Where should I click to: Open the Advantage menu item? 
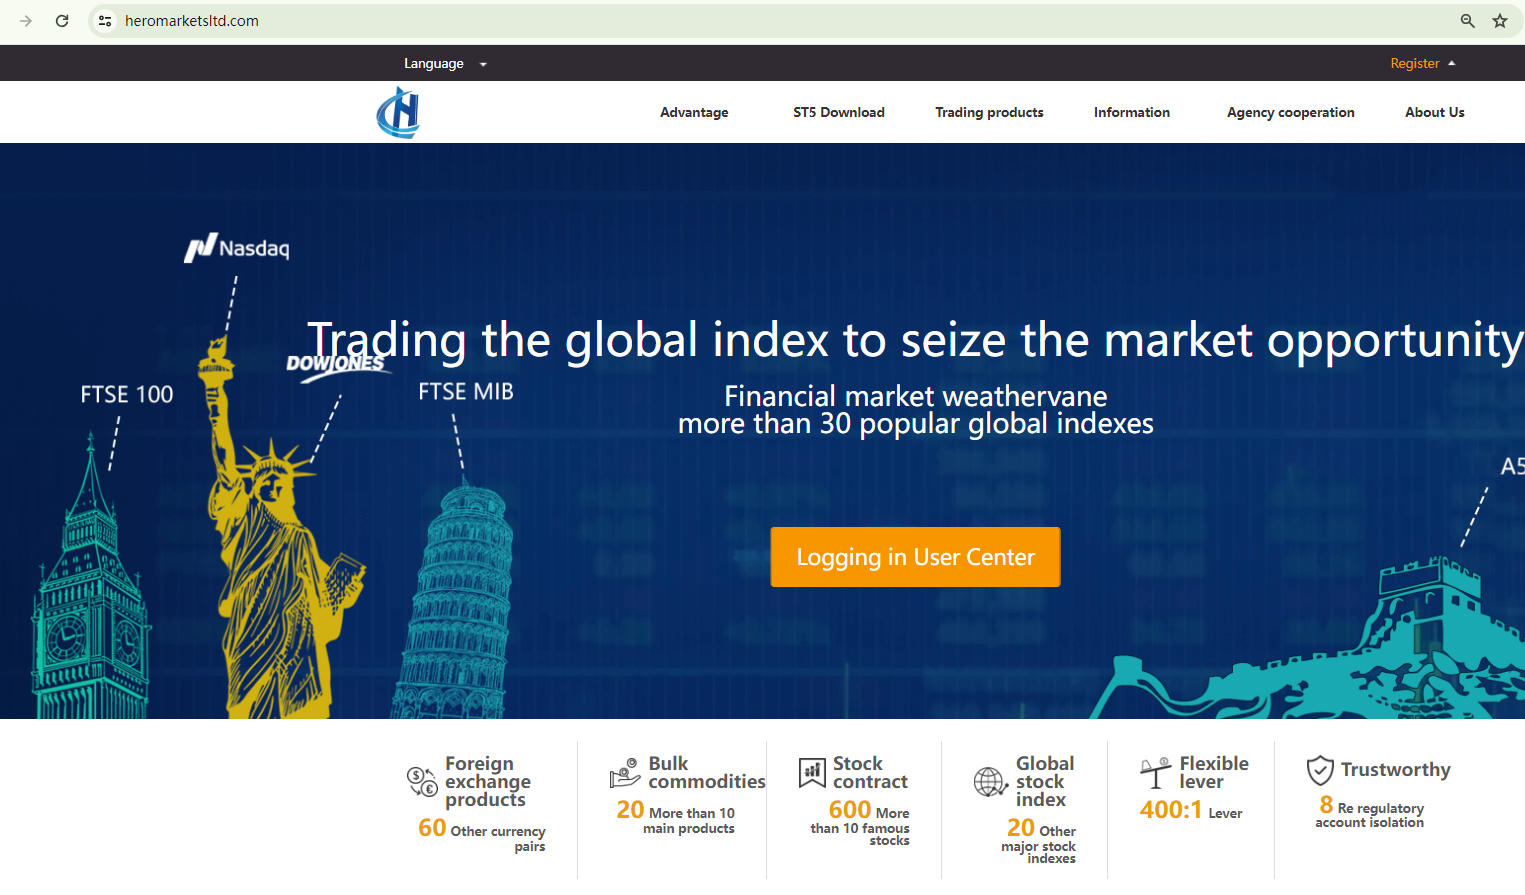point(694,112)
